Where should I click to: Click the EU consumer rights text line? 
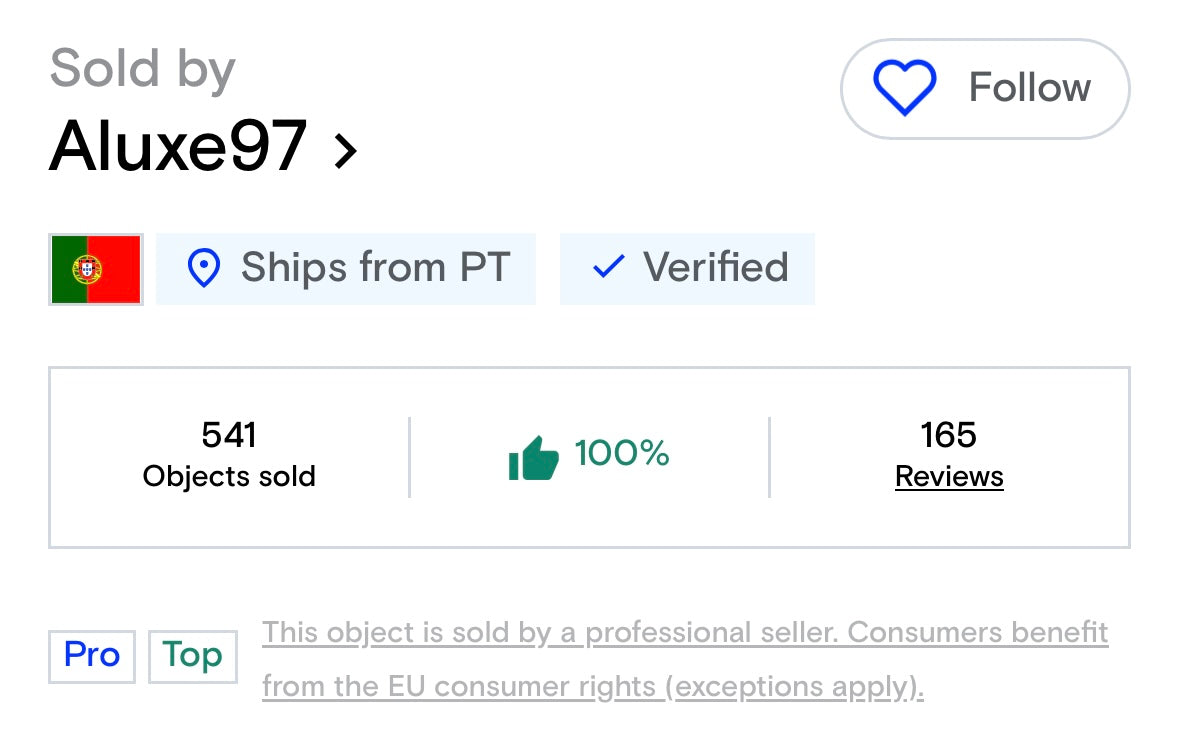point(592,687)
